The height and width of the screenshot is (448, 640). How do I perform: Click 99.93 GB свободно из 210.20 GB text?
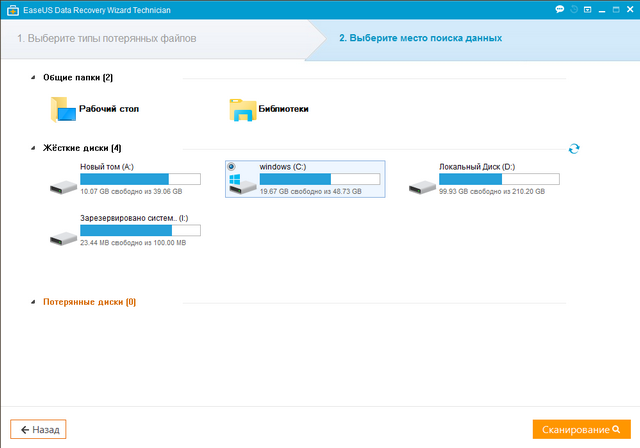click(492, 191)
